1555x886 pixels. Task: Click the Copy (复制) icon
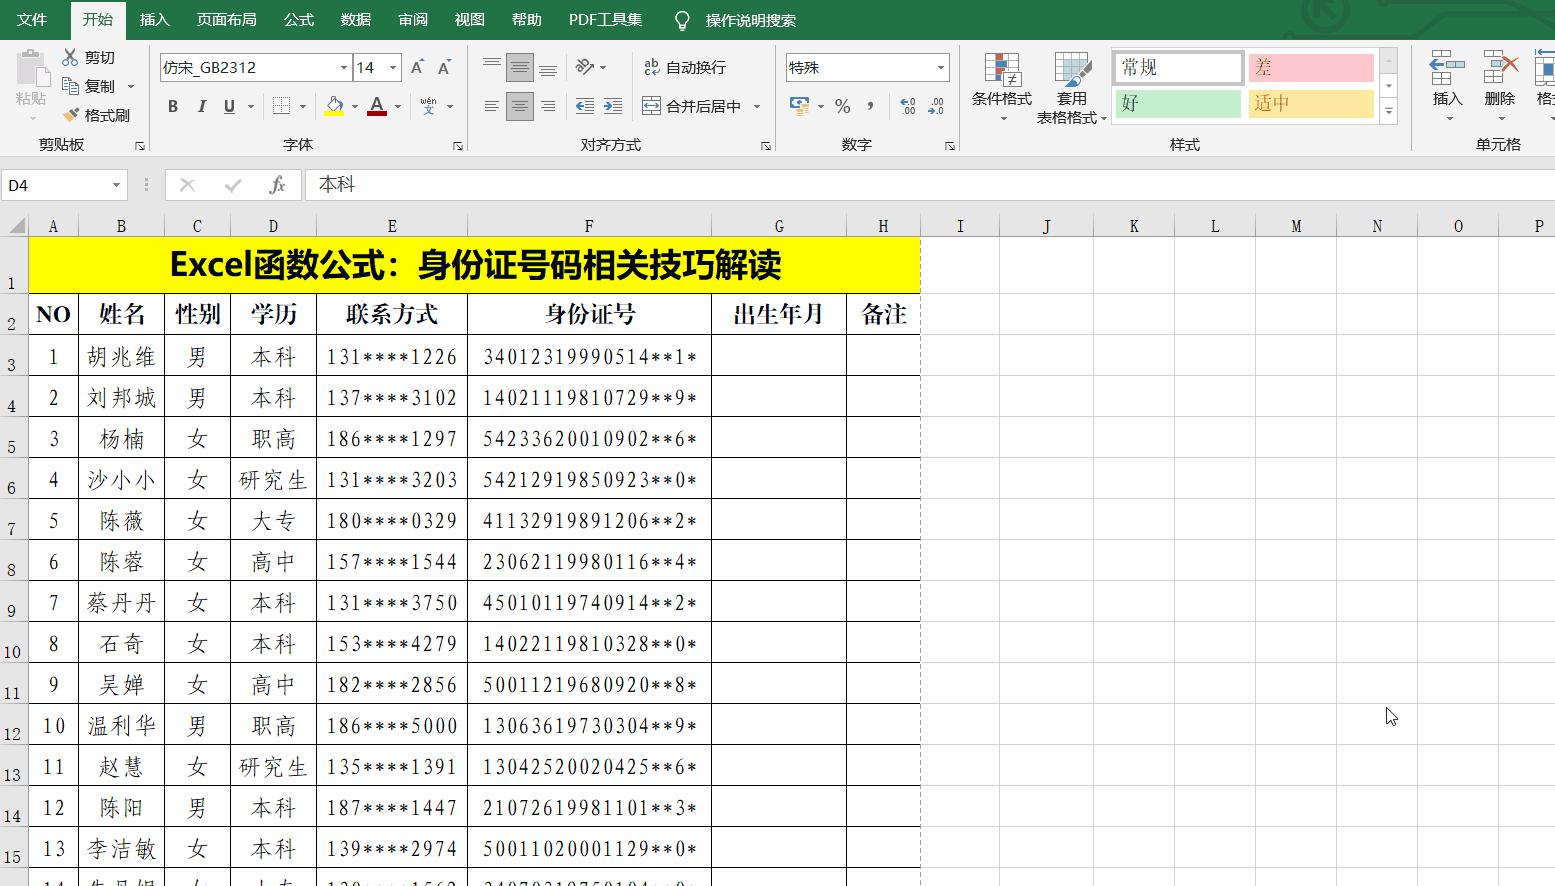coord(70,86)
